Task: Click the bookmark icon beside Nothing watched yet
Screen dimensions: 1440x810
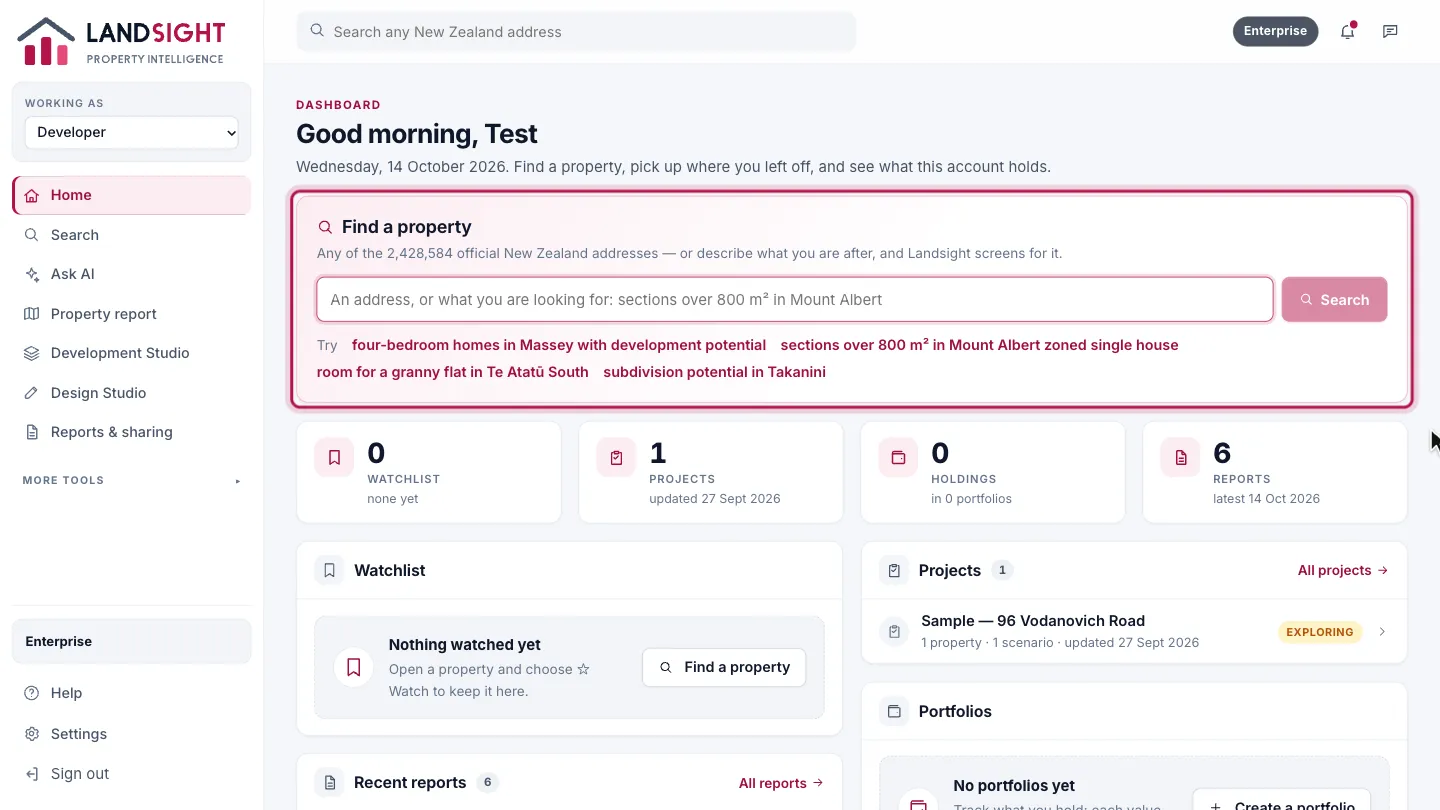Action: tap(353, 667)
